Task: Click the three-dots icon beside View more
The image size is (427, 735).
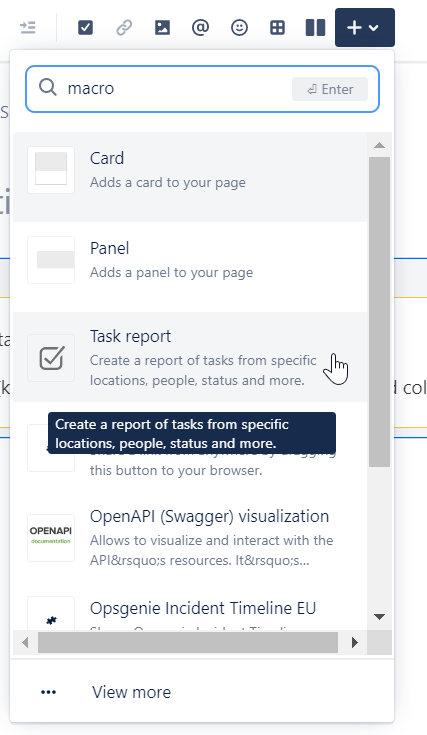Action: [x=49, y=692]
